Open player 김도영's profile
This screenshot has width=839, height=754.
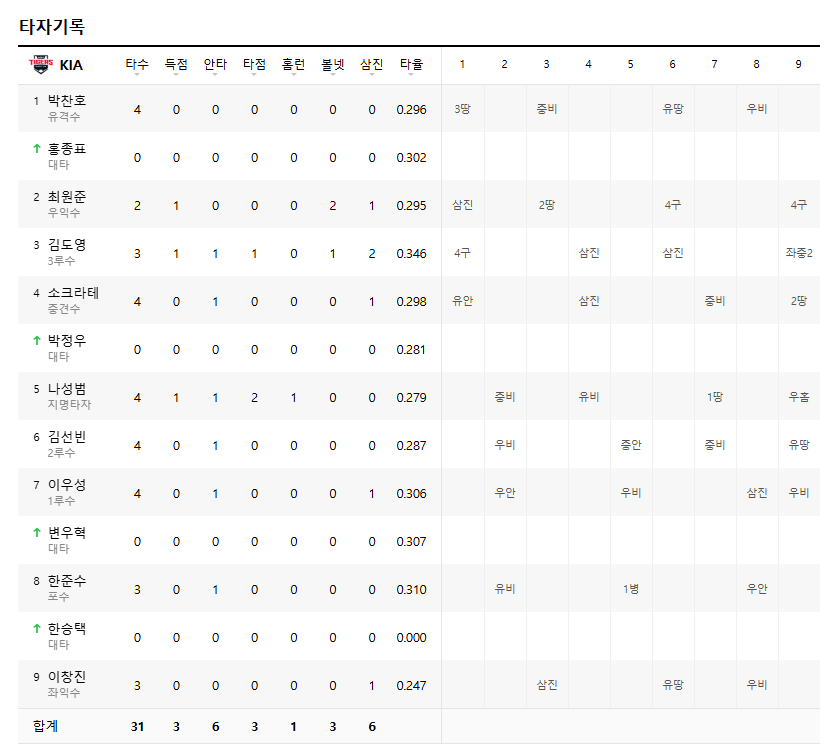pyautogui.click(x=67, y=244)
